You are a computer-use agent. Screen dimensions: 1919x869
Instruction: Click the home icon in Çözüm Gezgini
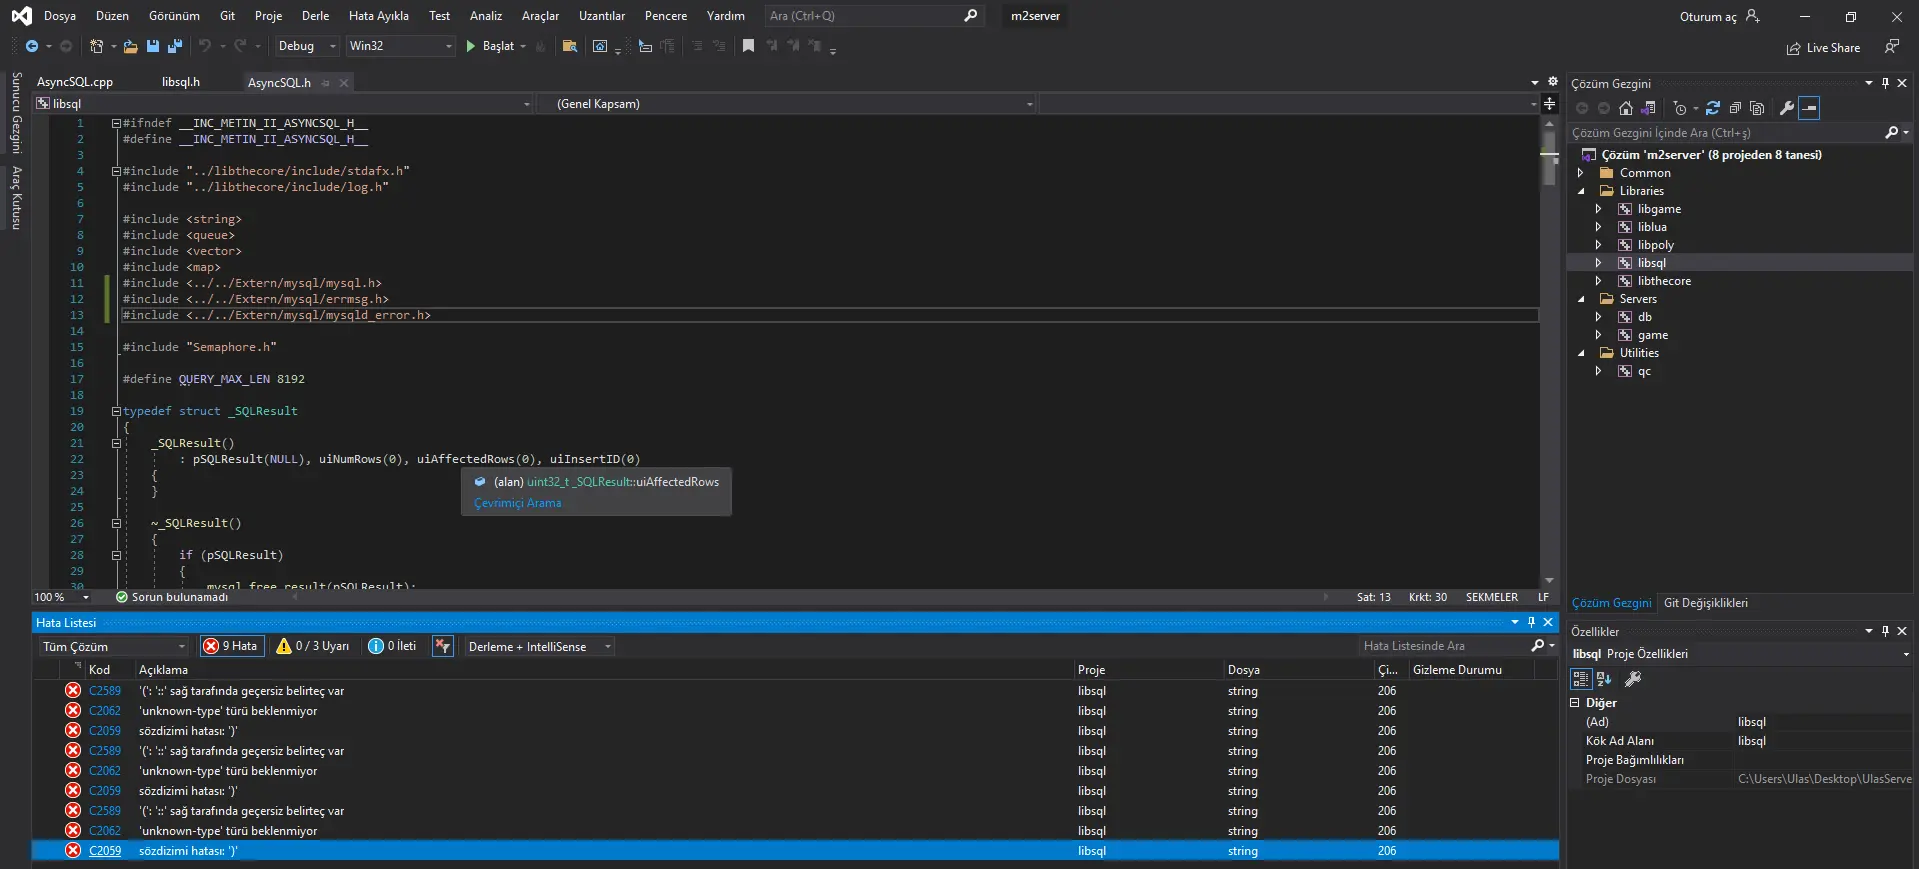(1626, 108)
